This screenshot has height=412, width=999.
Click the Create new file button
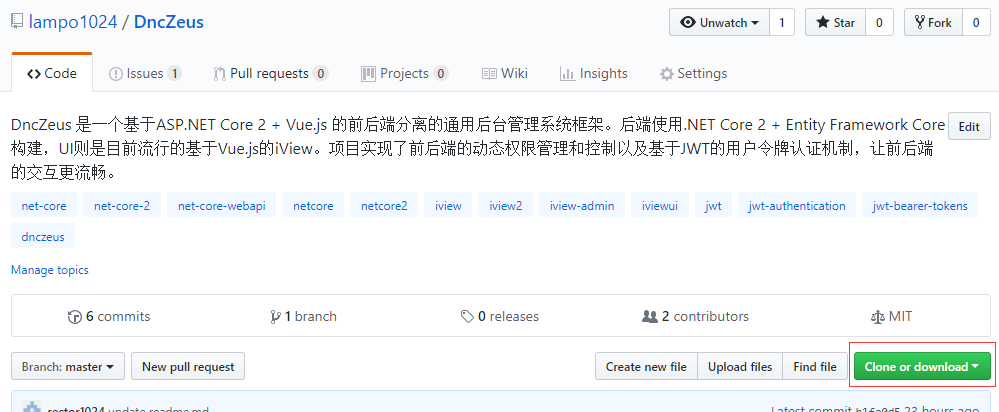click(x=646, y=367)
